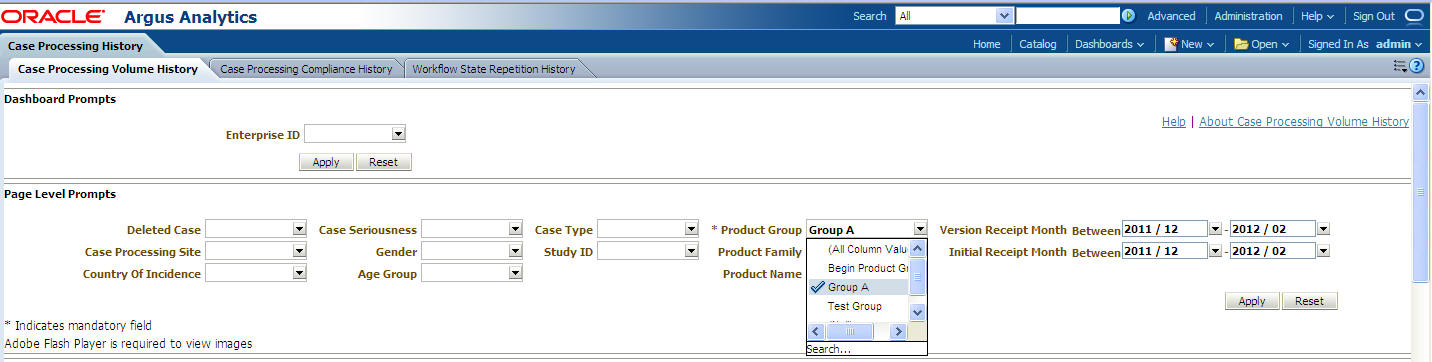Click the Product Group popup vertical scroll thumb
1432x362 pixels.
coord(918,277)
